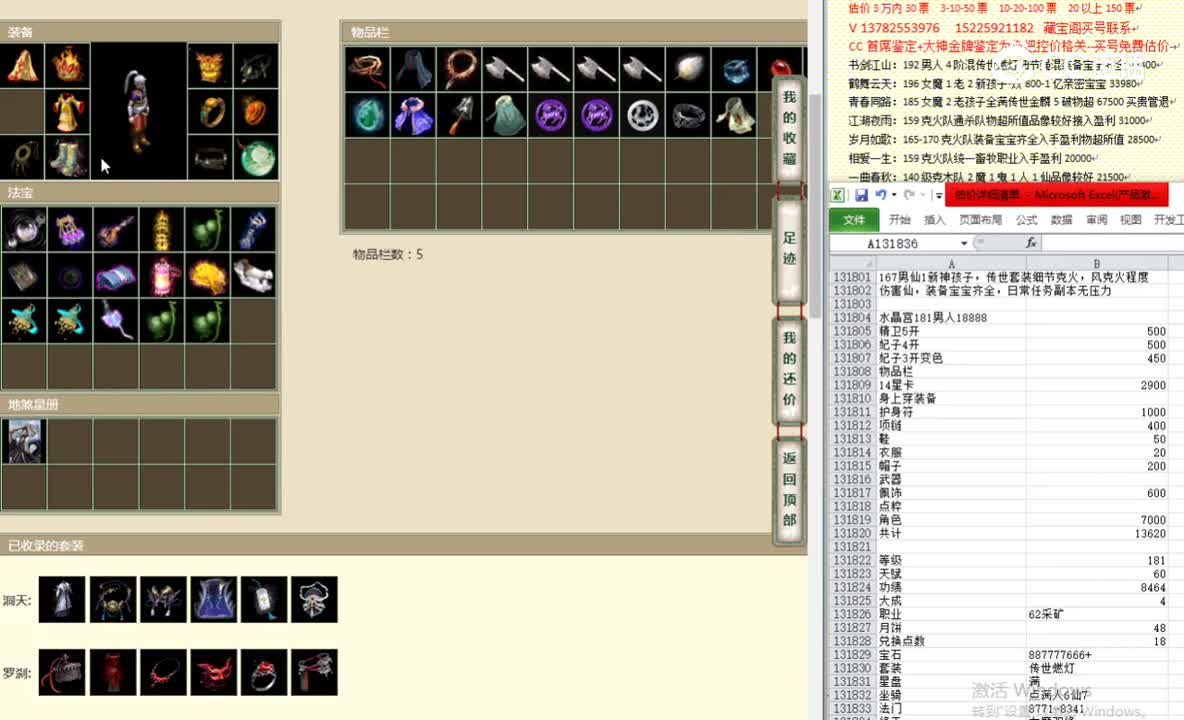Select the gold ring equipment icon
The image size is (1184, 720).
point(210,112)
